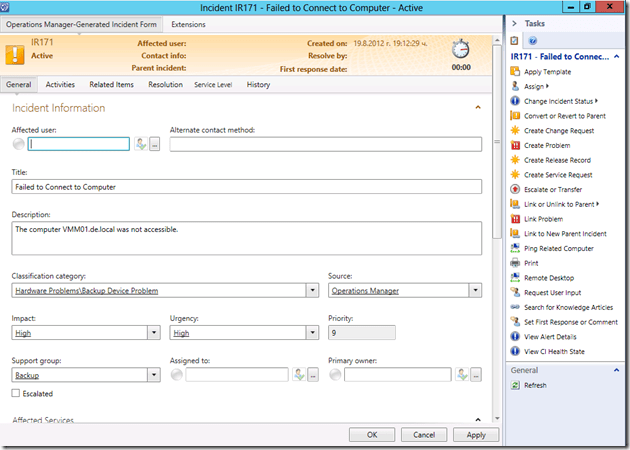Open the Resolution tab
The image size is (630, 450).
165,85
